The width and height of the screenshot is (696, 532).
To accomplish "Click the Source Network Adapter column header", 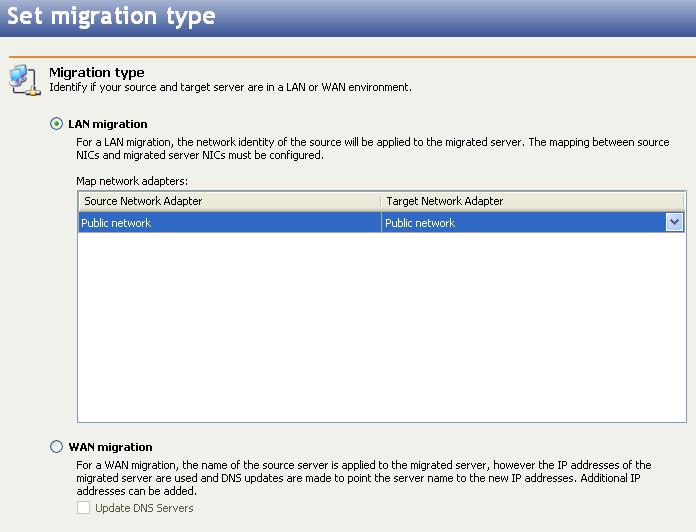I will point(229,201).
